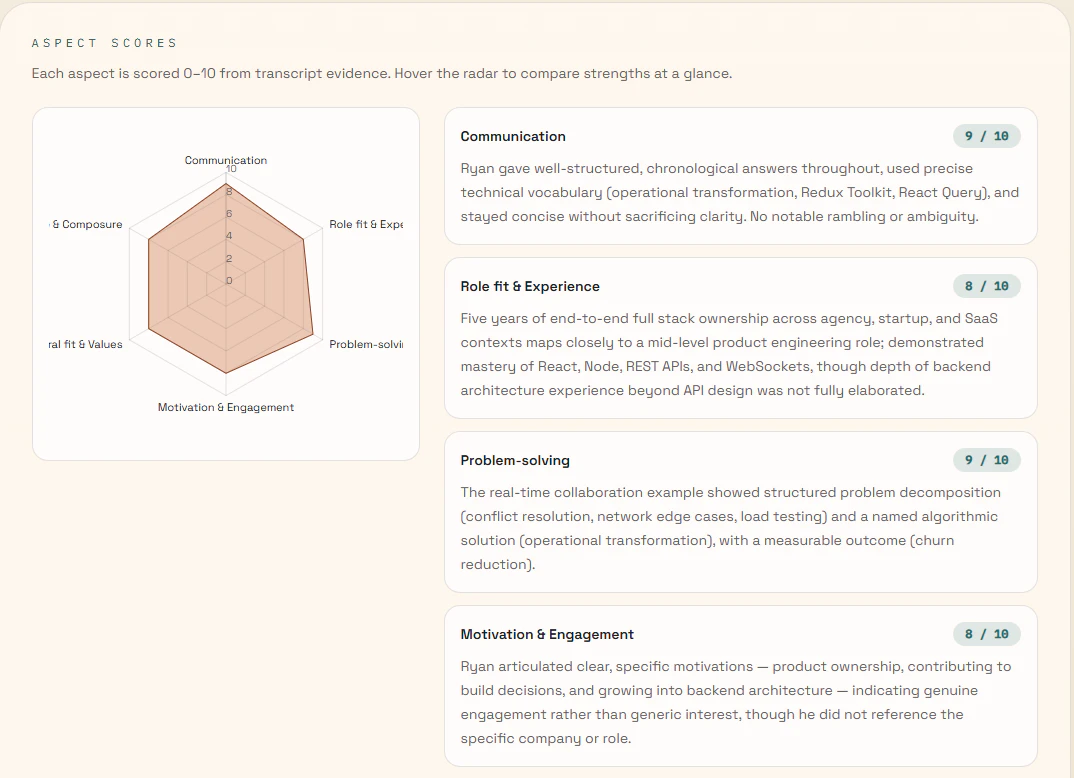This screenshot has height=778, width=1074.
Task: Click the Motivation & Engagement 8 / 10 badge
Action: coord(986,634)
